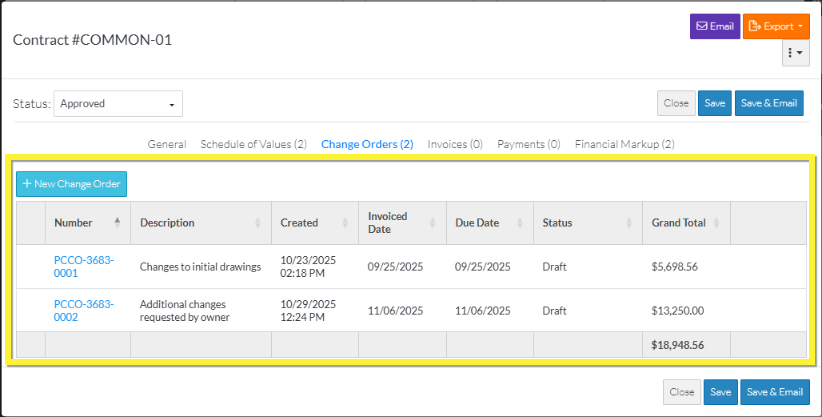The height and width of the screenshot is (417, 822).
Task: Click the top Save button
Action: 714,103
